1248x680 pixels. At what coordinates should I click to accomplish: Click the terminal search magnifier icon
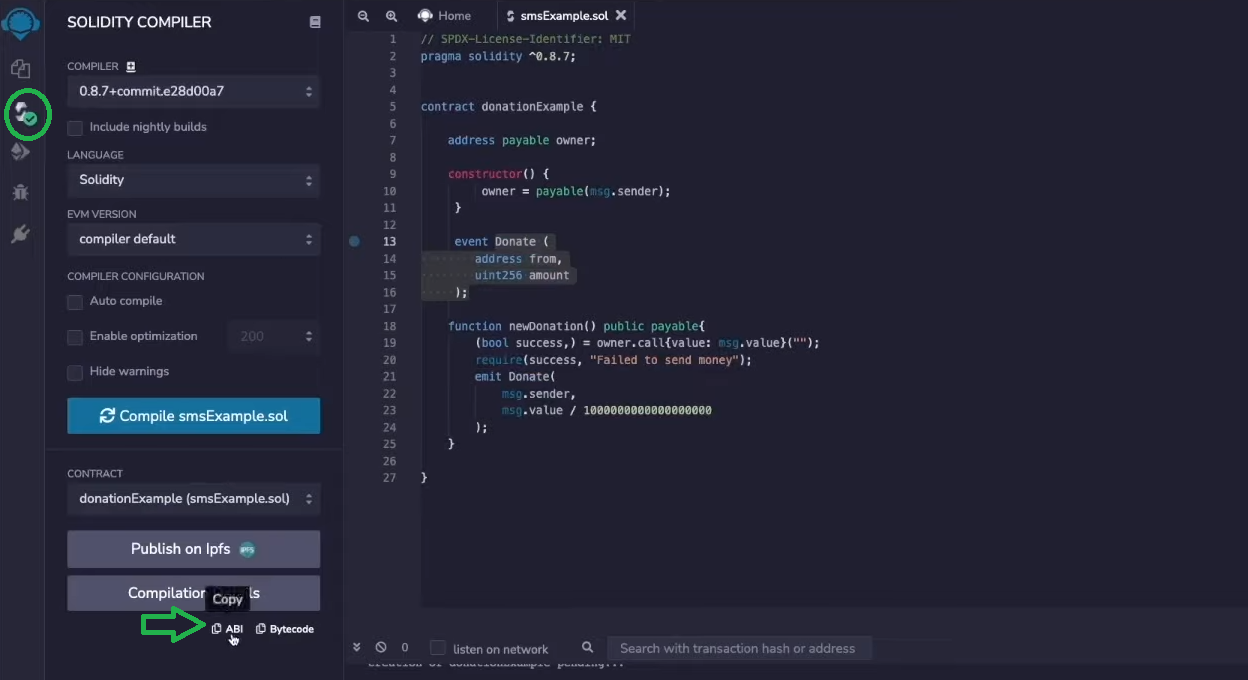588,648
